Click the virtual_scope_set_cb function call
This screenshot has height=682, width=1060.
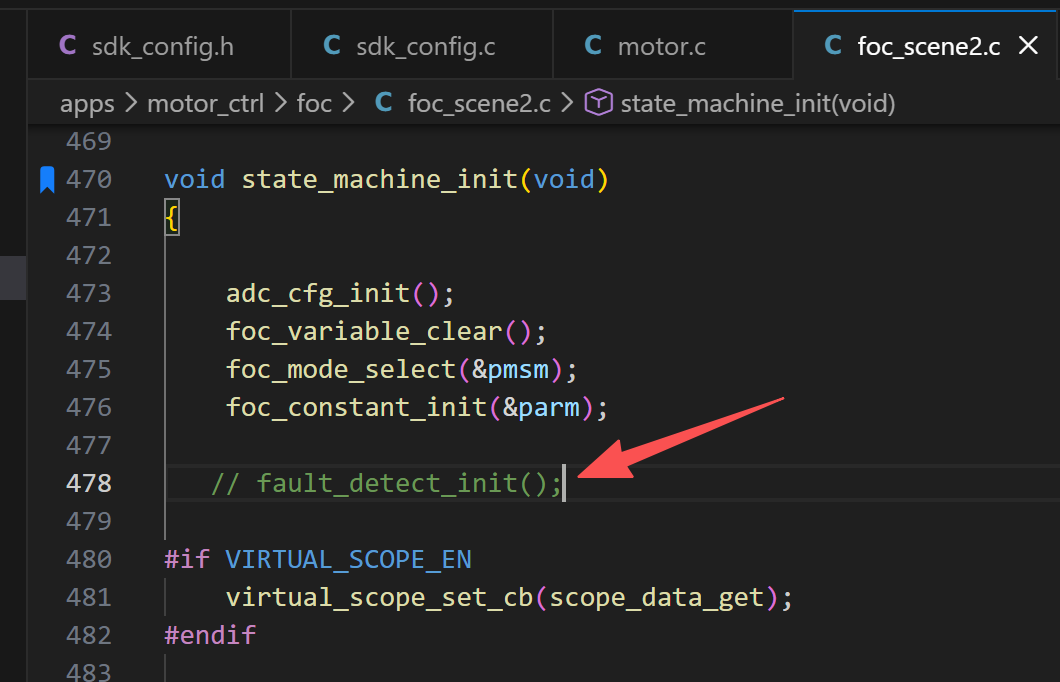tap(380, 598)
